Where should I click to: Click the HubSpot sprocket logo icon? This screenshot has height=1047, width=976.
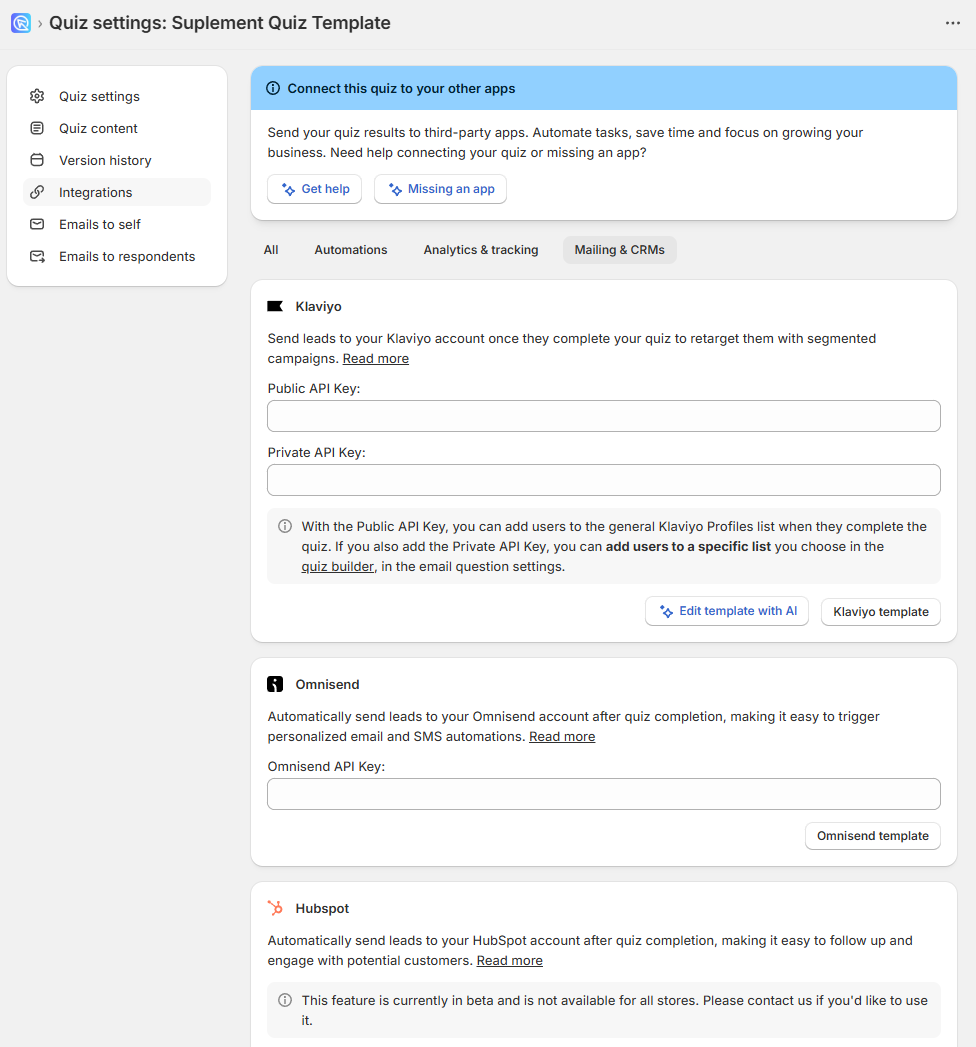pos(275,908)
